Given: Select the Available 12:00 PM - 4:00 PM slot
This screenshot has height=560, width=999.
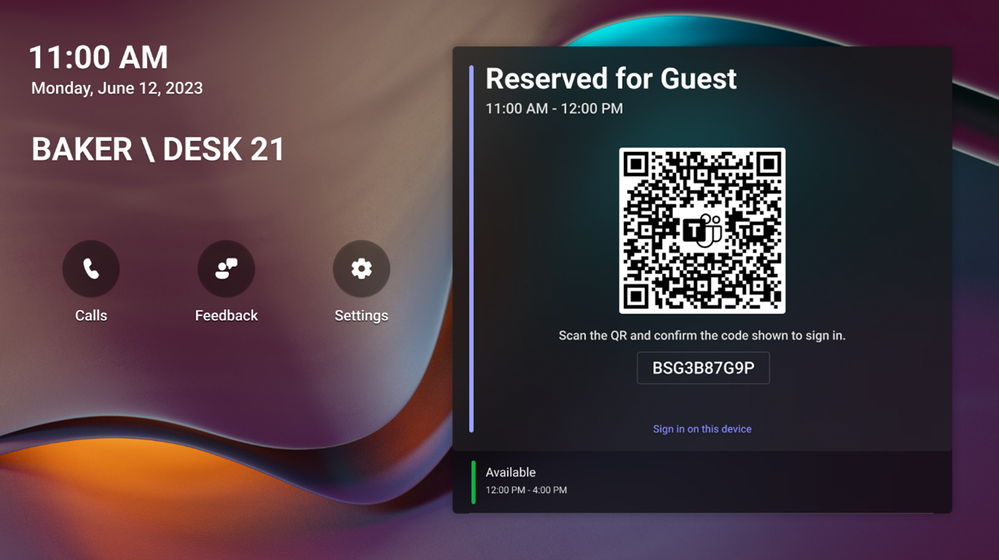Looking at the screenshot, I should pyautogui.click(x=702, y=482).
